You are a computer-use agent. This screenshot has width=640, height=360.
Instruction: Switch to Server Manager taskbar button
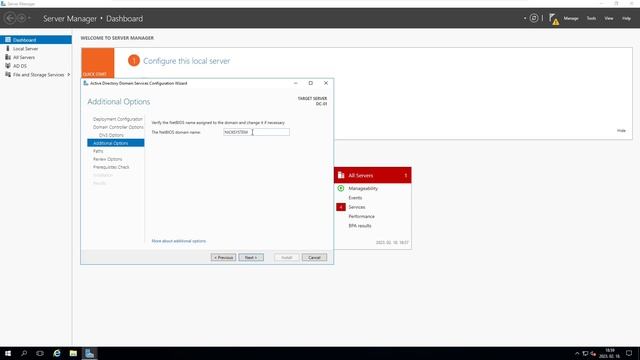89,353
